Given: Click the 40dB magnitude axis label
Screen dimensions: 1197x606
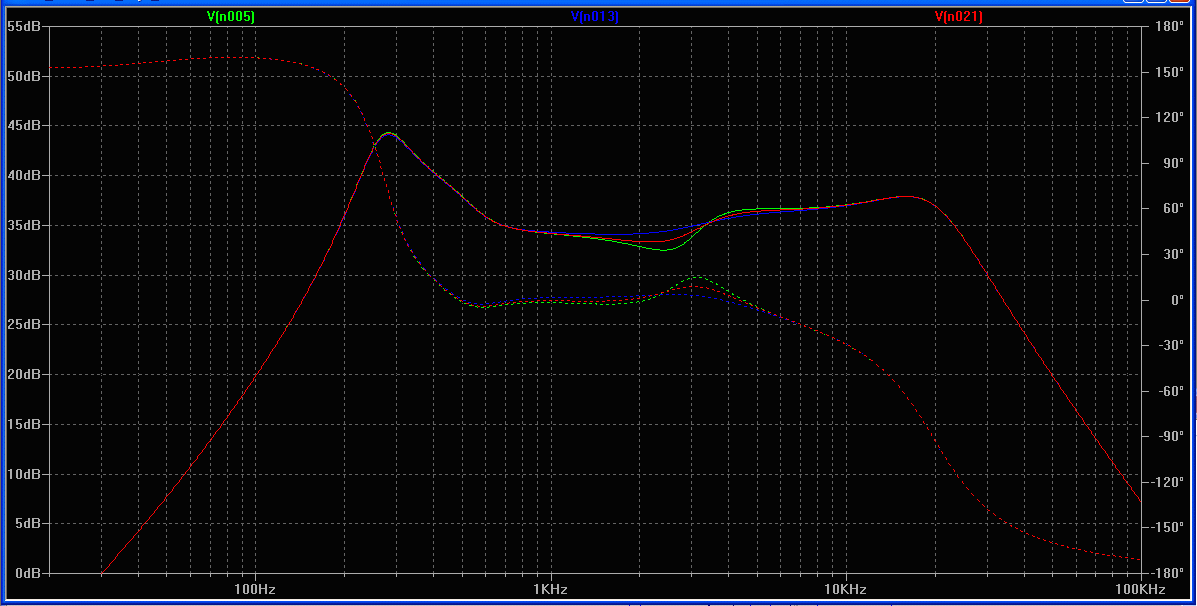Looking at the screenshot, I should click(x=24, y=176).
